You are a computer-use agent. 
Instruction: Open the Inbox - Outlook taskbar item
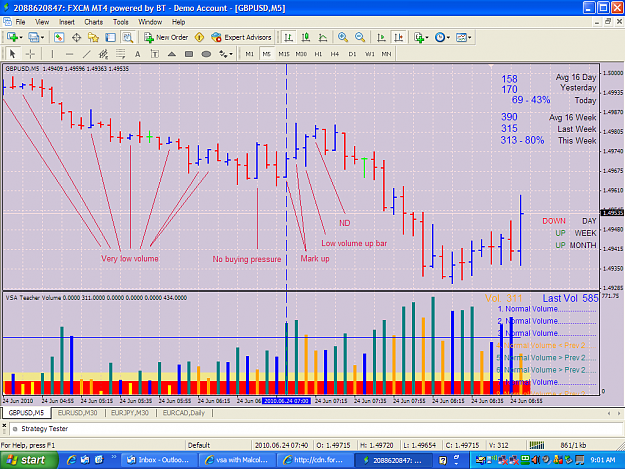(x=158, y=460)
